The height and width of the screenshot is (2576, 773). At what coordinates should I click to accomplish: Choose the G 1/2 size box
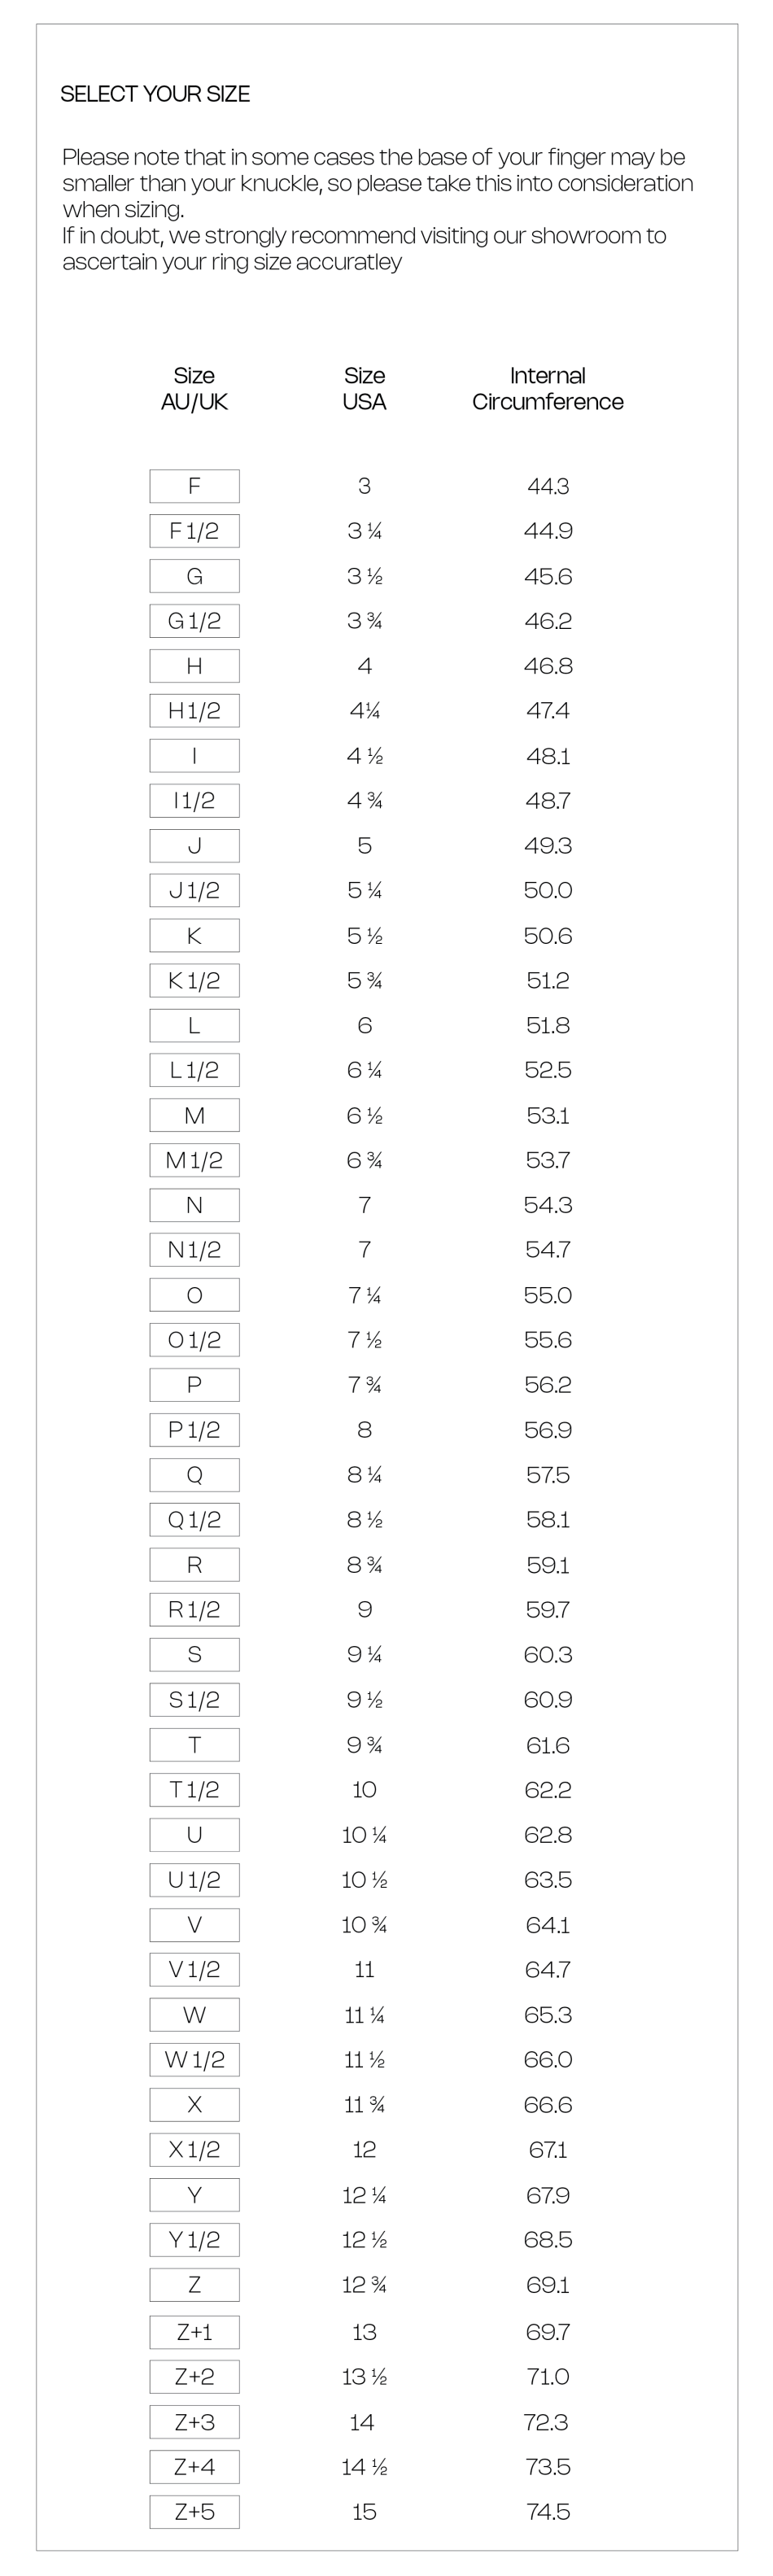click(x=194, y=621)
